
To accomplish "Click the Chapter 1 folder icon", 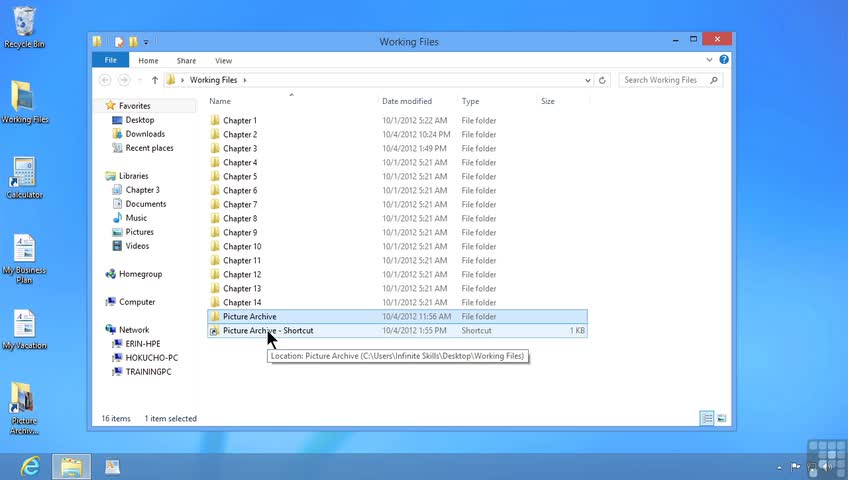I will (215, 120).
